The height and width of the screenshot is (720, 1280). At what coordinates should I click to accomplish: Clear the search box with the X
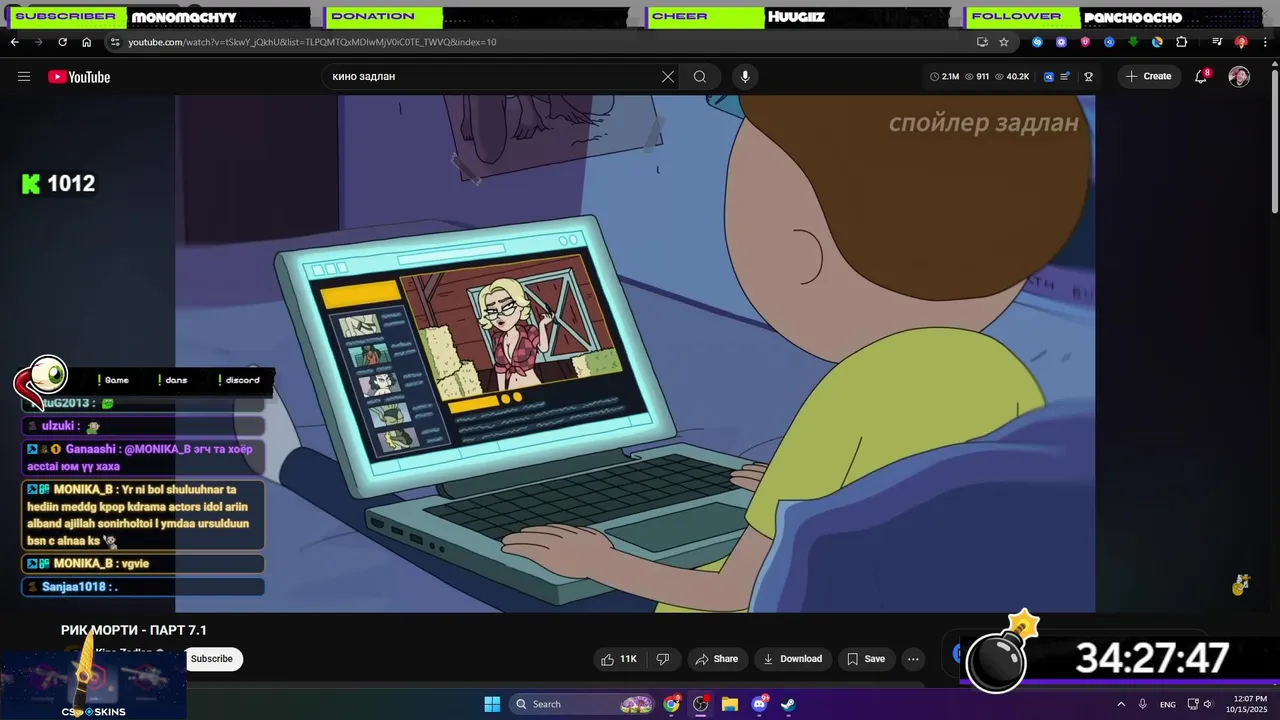668,77
